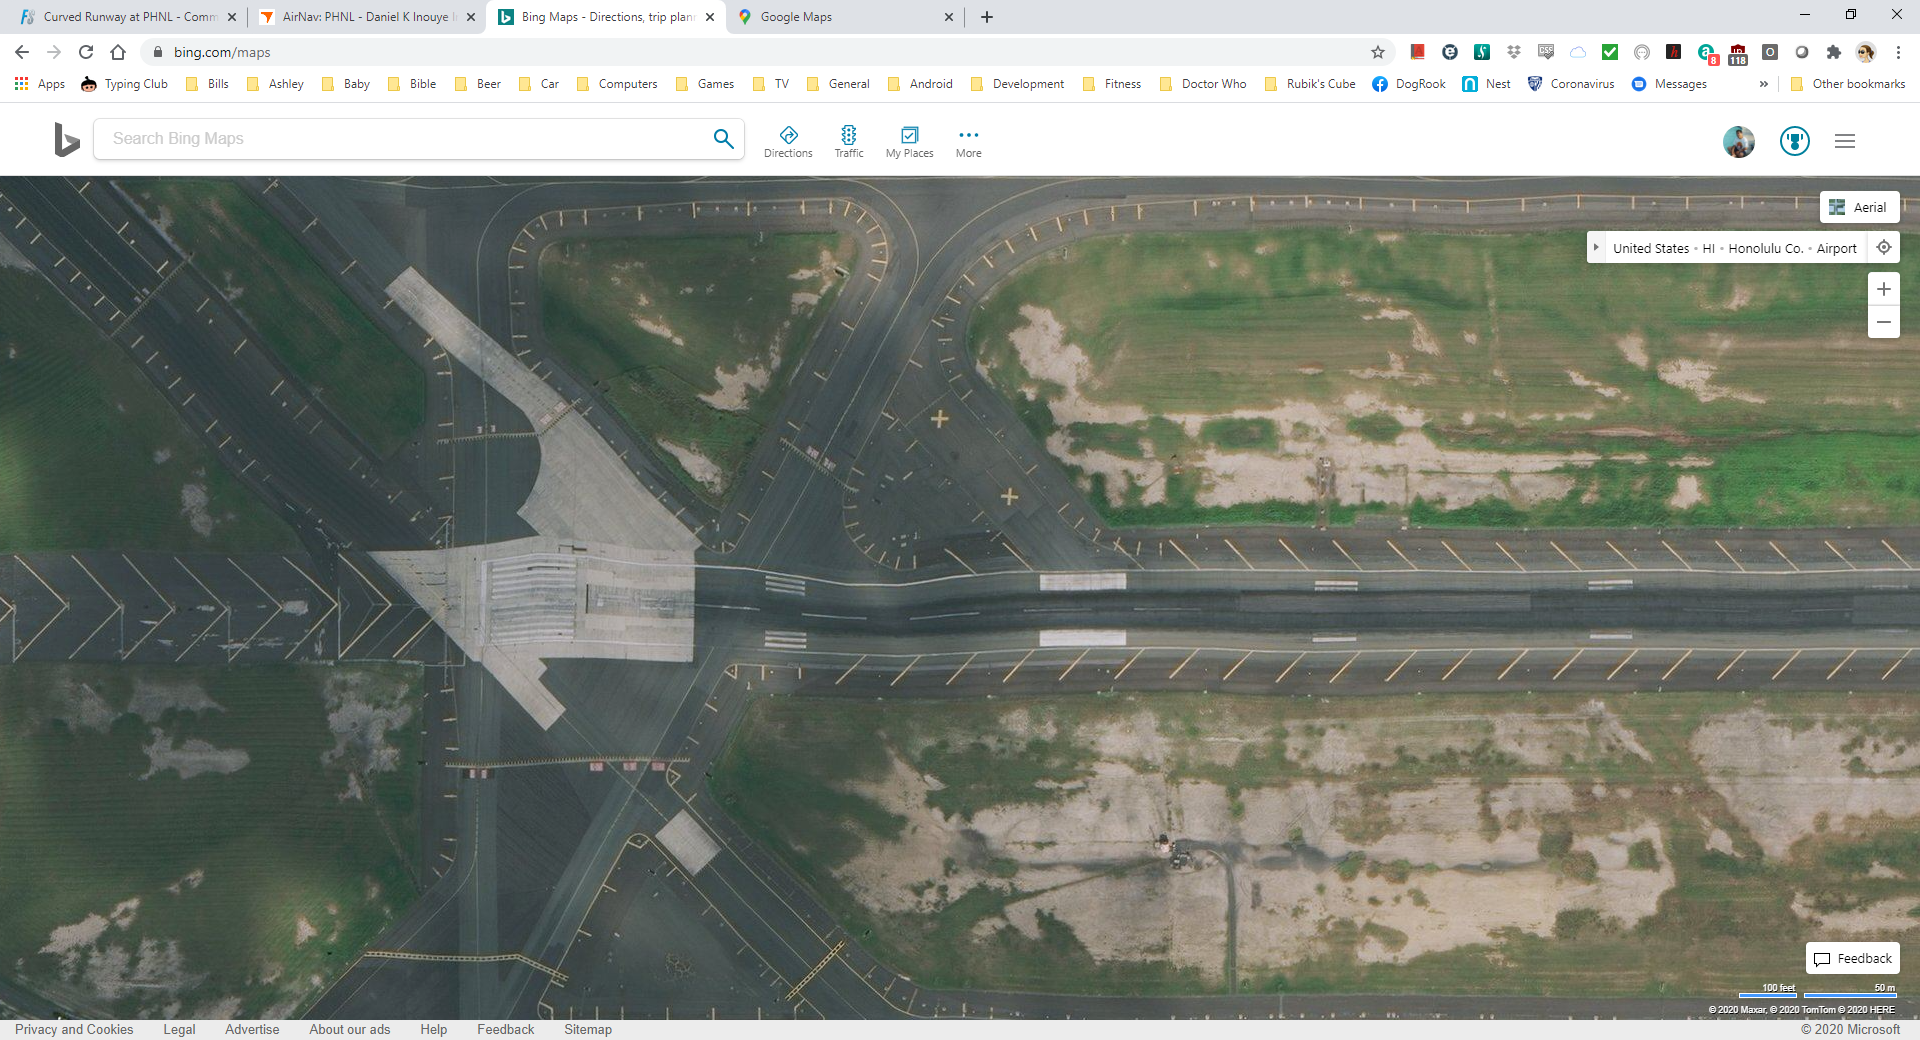Image resolution: width=1920 pixels, height=1040 pixels.
Task: Switch to AirNav PHNL tab
Action: pyautogui.click(x=365, y=17)
